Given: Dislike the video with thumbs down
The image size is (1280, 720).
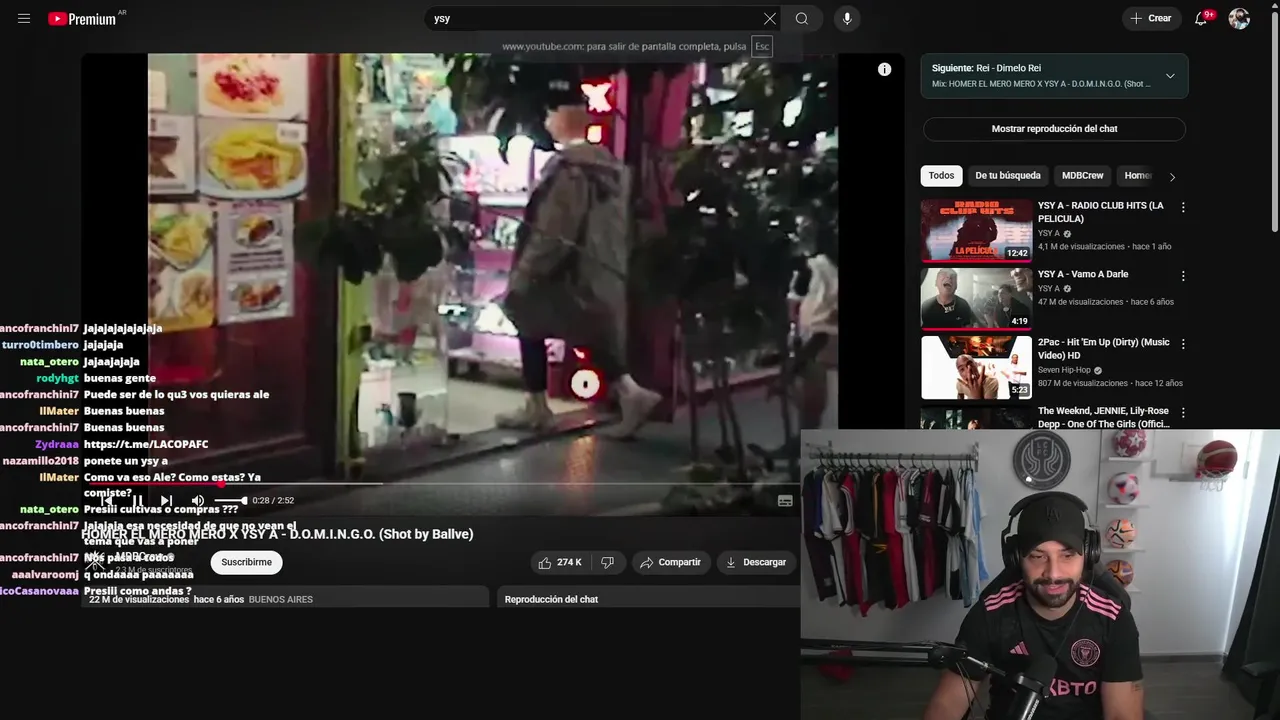Looking at the screenshot, I should [x=607, y=563].
